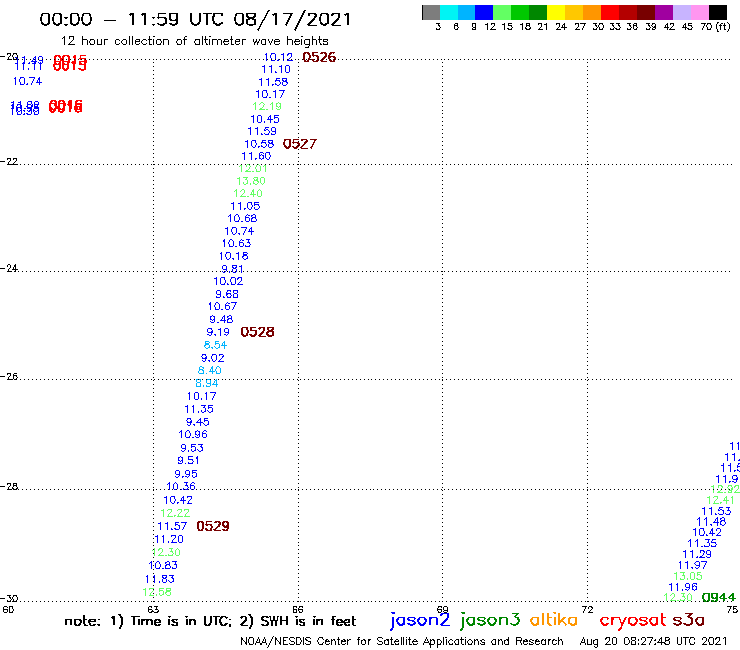
Task: Click the jason3 satellite legend label
Action: click(490, 620)
